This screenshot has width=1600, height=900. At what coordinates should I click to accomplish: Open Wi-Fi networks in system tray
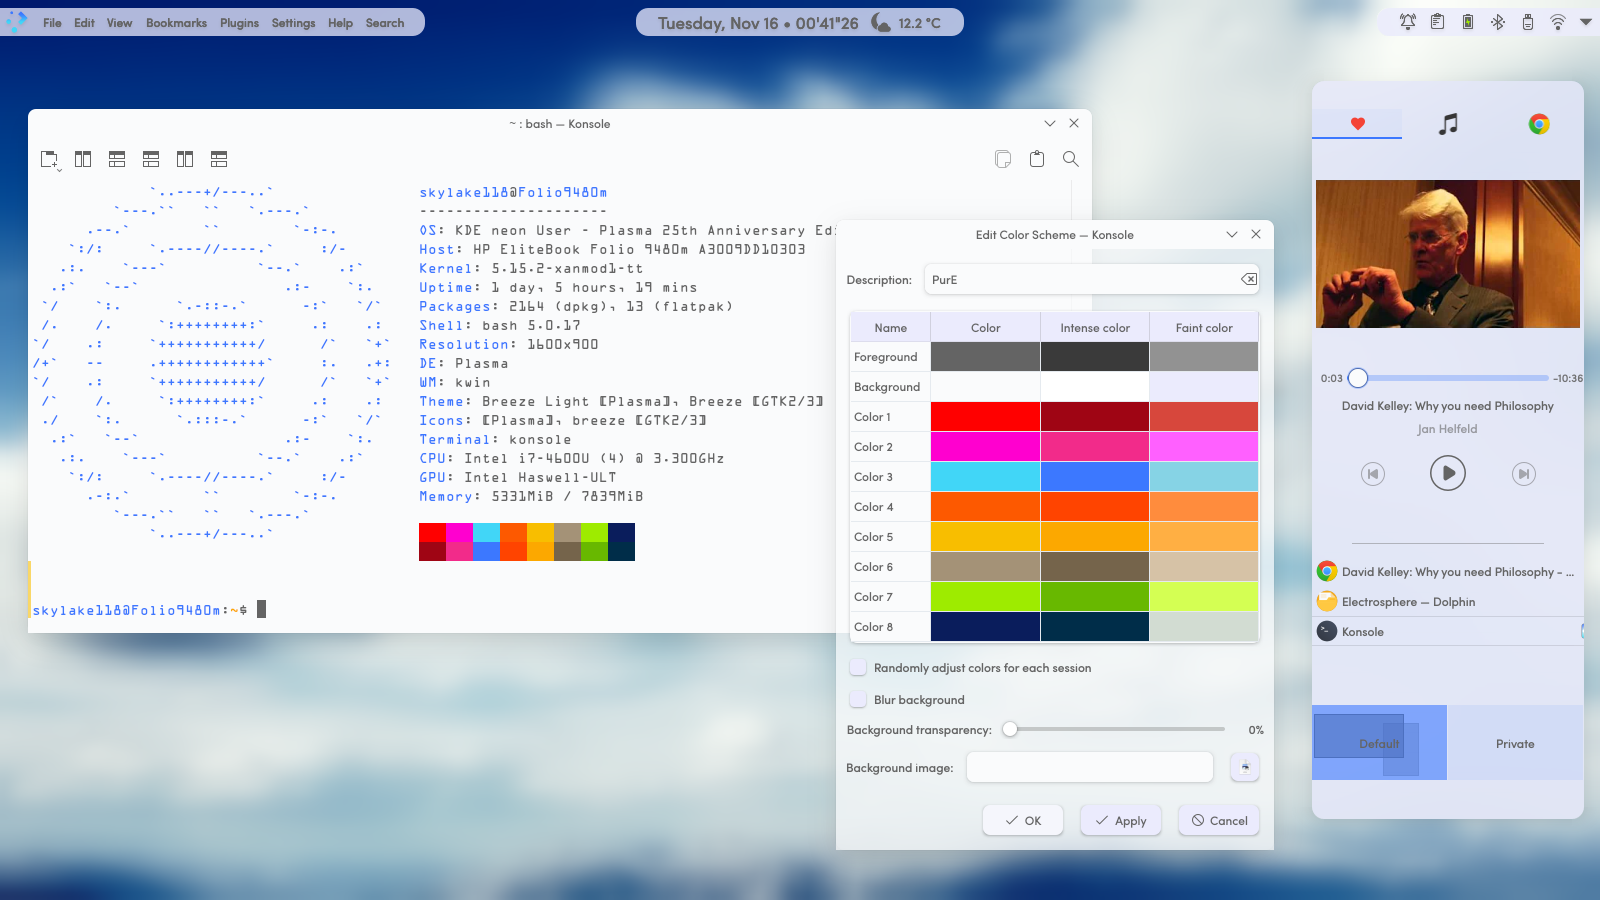(1558, 22)
